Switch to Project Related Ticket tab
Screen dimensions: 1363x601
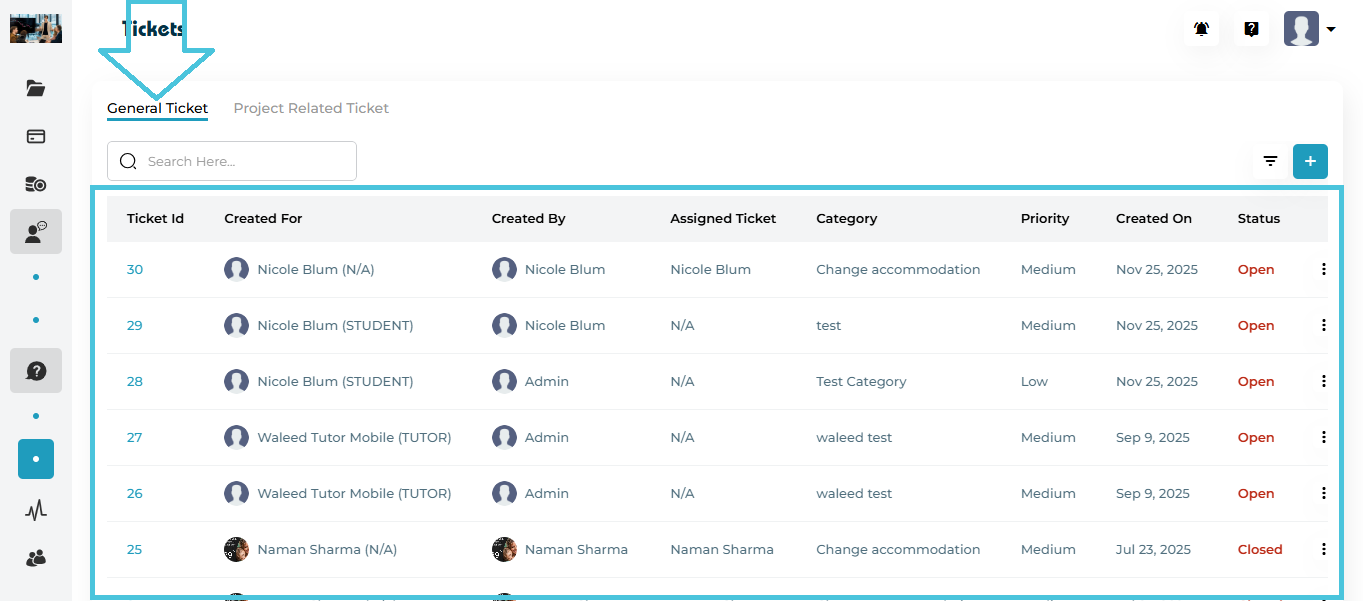pyautogui.click(x=311, y=108)
